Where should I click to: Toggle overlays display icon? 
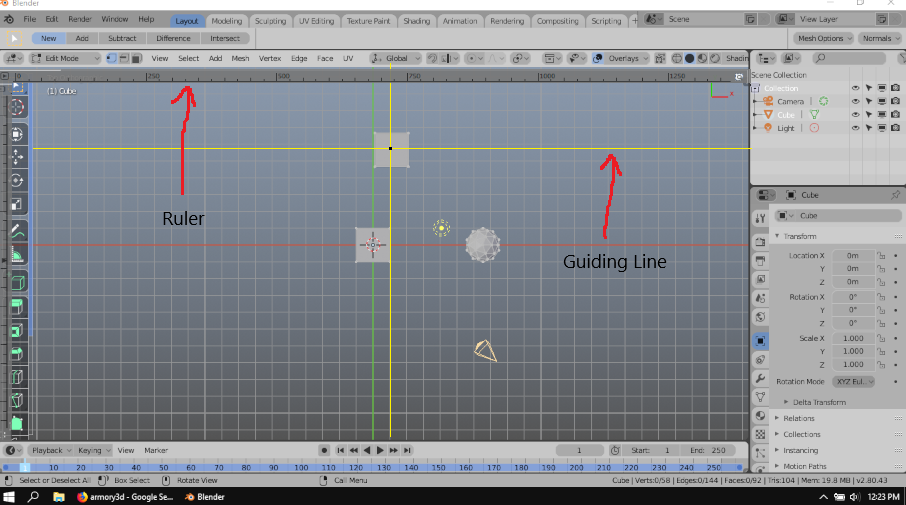(598, 58)
